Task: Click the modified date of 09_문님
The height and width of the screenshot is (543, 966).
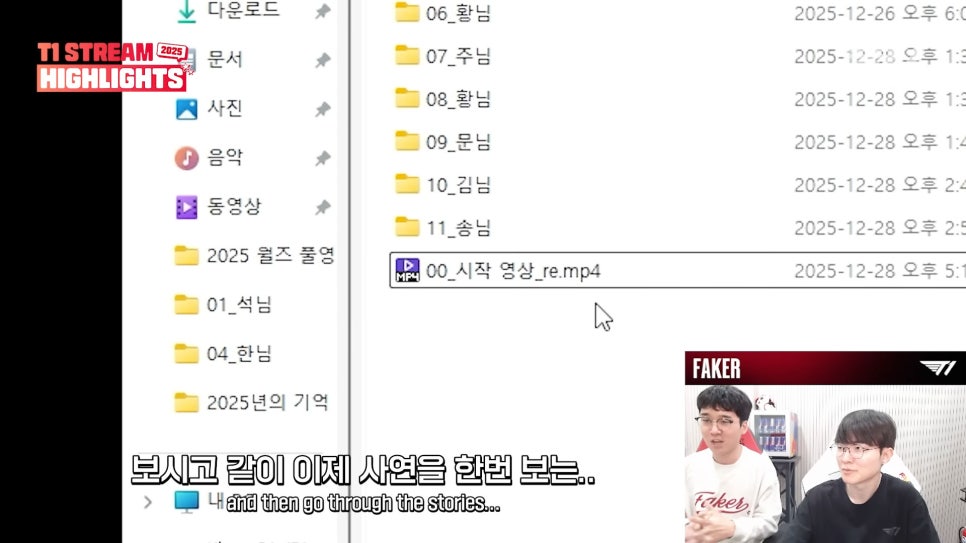Action: pos(880,142)
